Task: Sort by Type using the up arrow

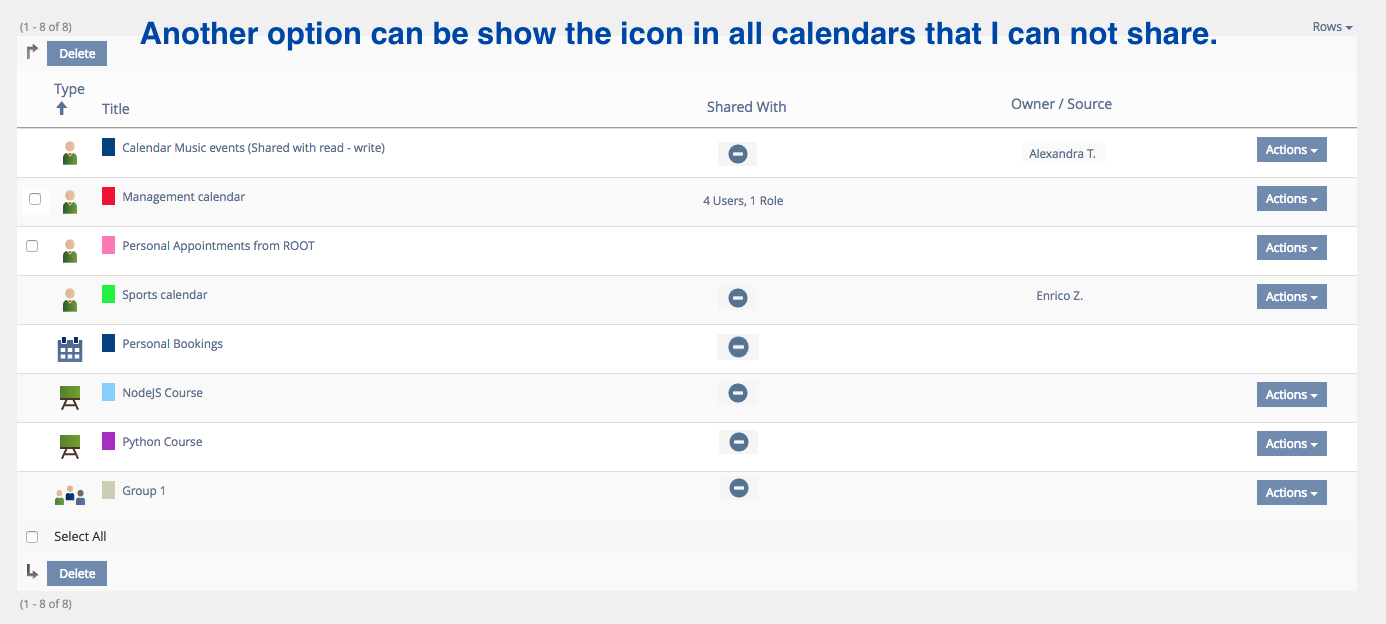Action: tap(62, 108)
